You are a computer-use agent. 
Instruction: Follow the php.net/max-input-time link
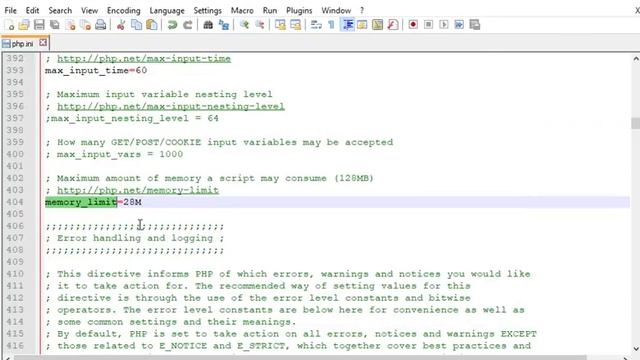coord(144,58)
